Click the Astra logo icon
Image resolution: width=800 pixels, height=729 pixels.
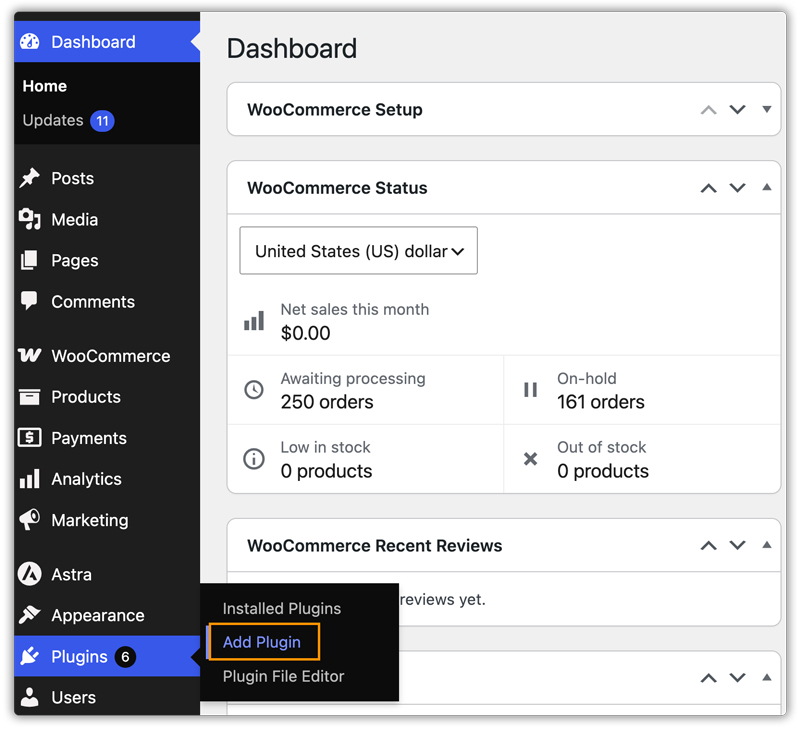(x=30, y=573)
